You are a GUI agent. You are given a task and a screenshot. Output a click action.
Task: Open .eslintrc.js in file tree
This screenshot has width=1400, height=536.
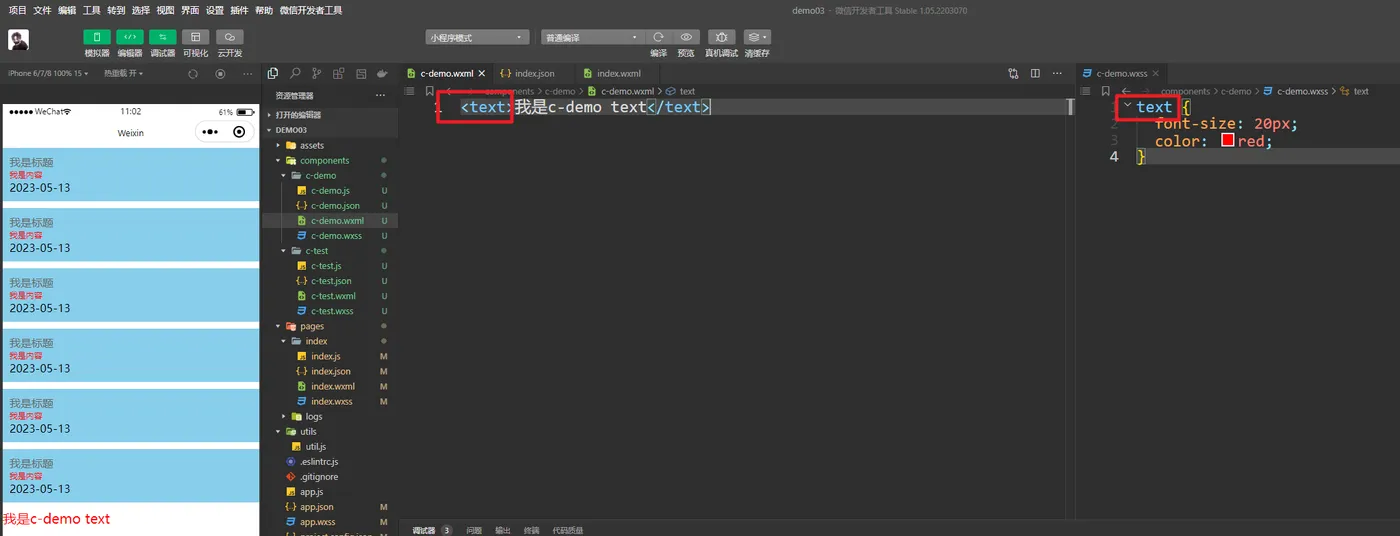(318, 461)
